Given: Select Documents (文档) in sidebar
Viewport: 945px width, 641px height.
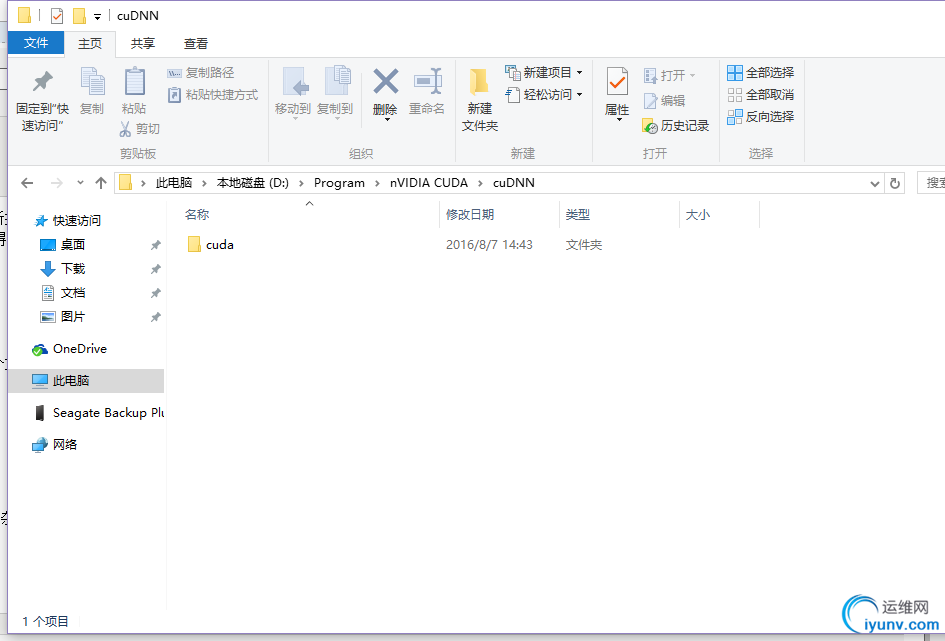Looking at the screenshot, I should tap(63, 293).
